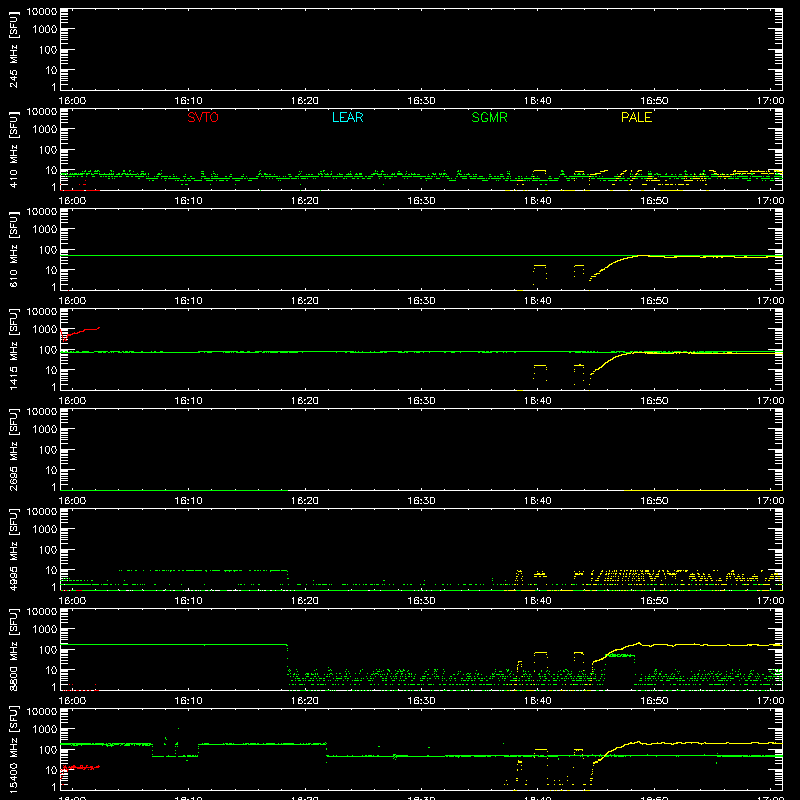Select the 15400 MHz [SFU] axis title

13,749
